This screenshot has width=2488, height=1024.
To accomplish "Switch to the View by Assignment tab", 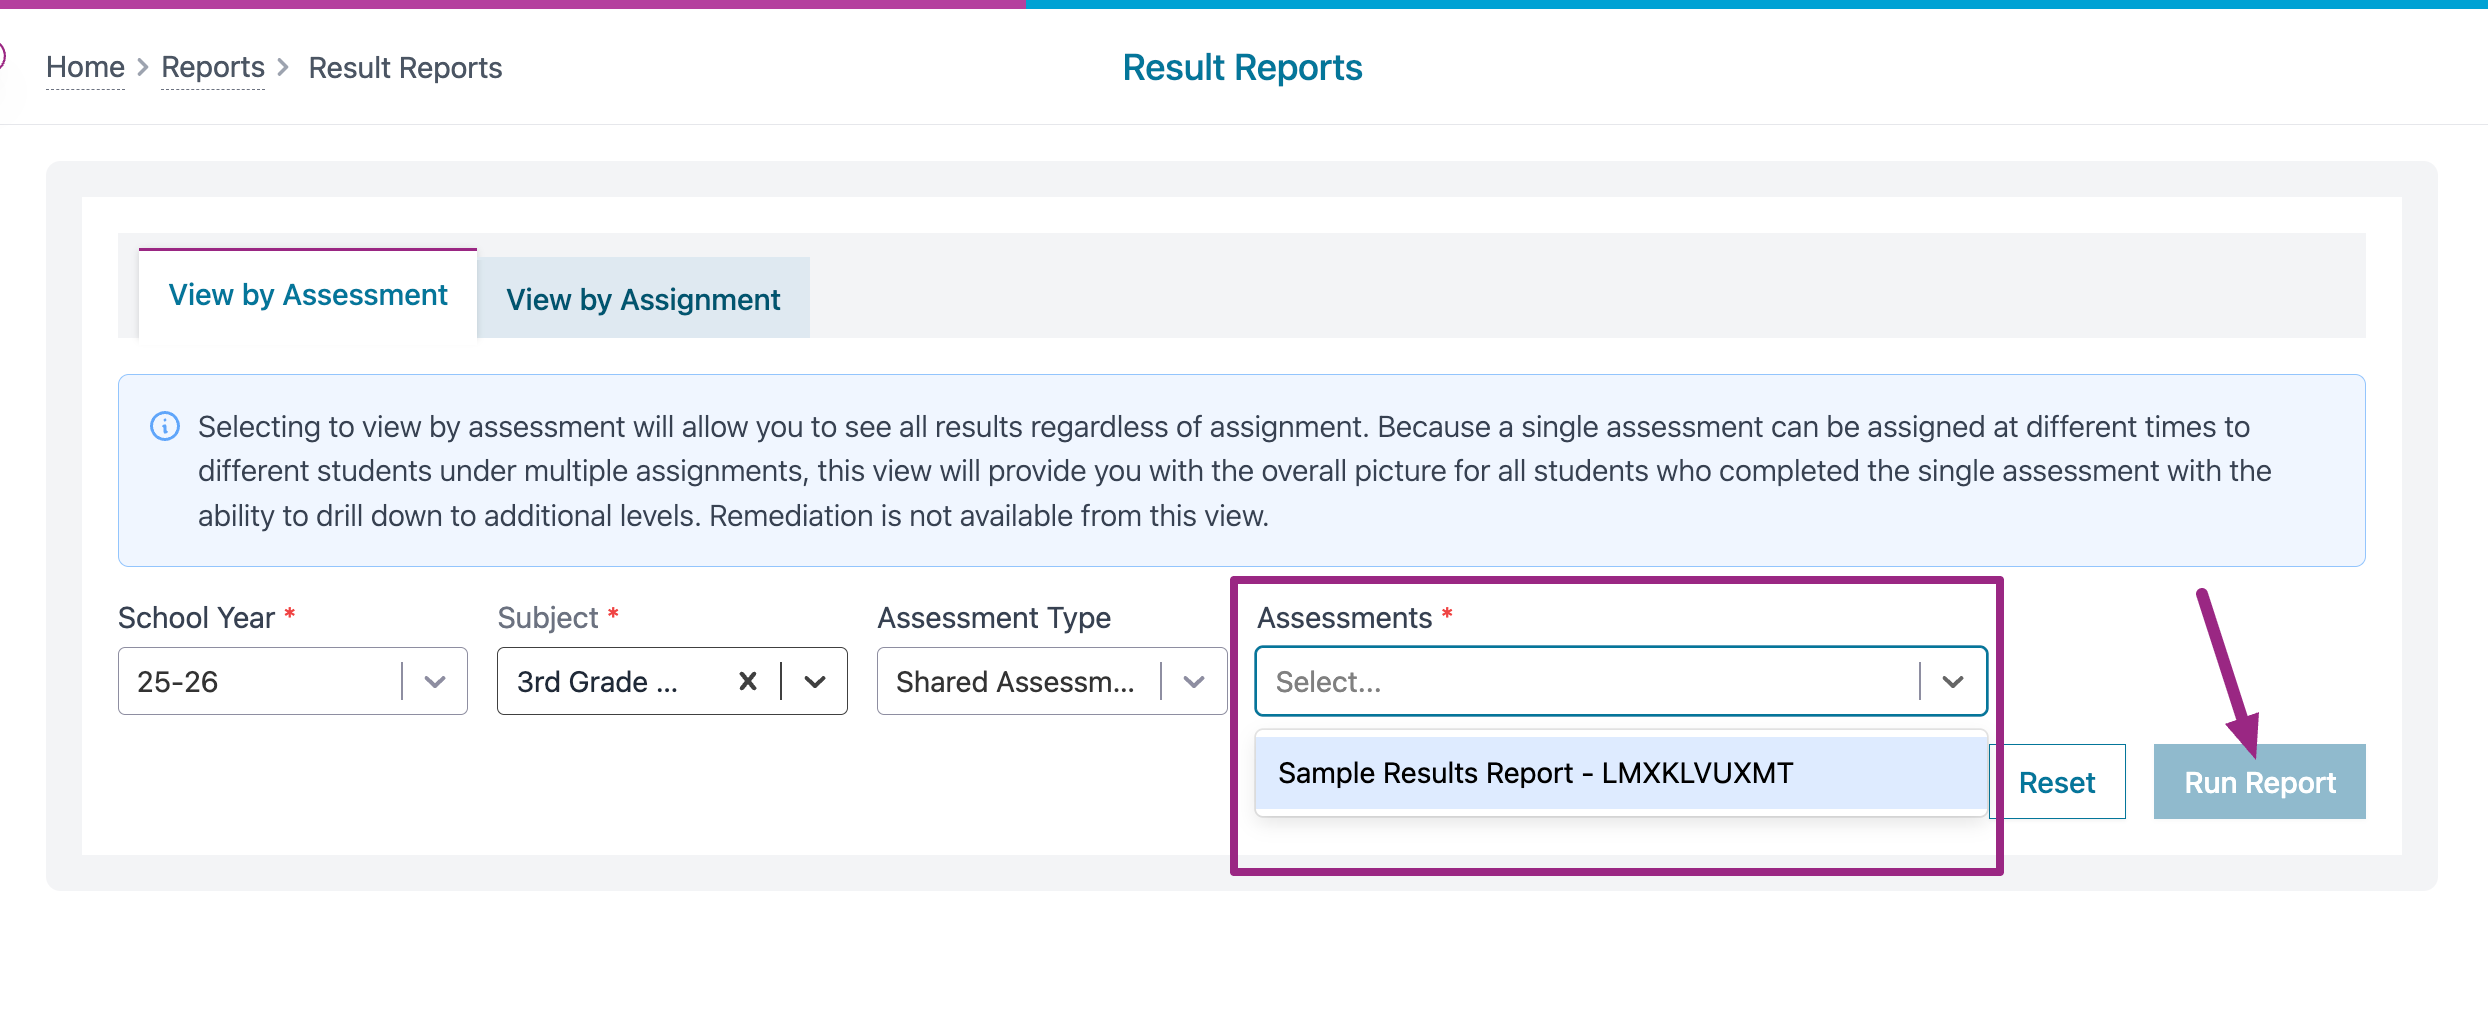I will [643, 299].
